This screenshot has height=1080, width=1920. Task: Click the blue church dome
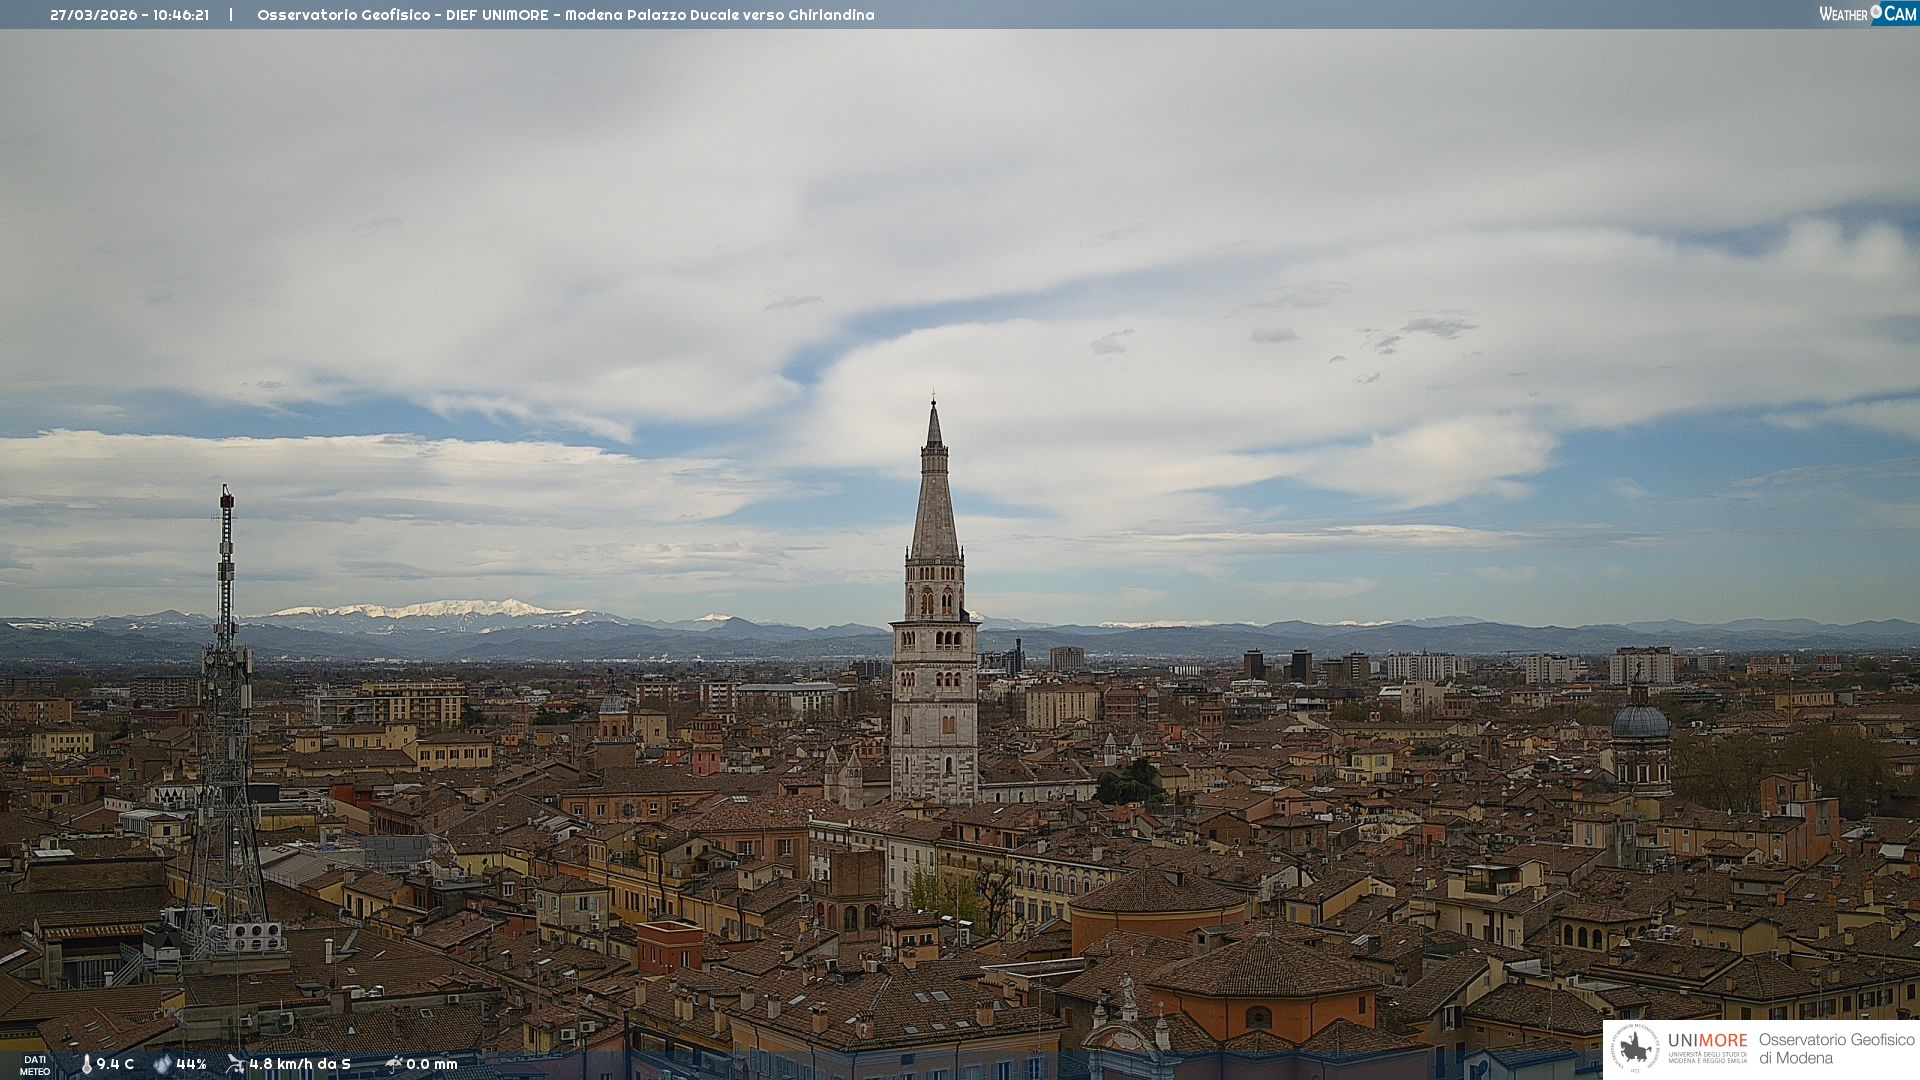(1640, 722)
